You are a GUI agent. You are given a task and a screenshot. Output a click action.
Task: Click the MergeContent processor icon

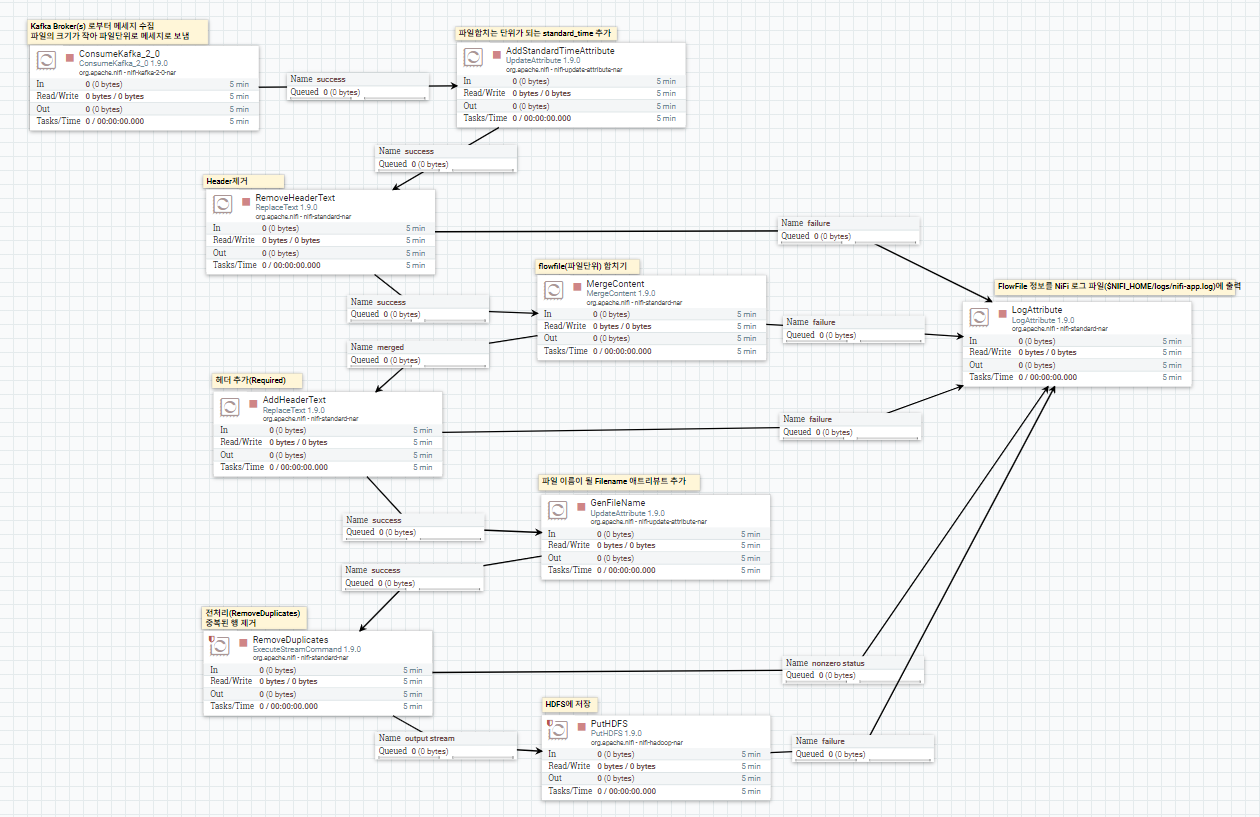tap(556, 289)
